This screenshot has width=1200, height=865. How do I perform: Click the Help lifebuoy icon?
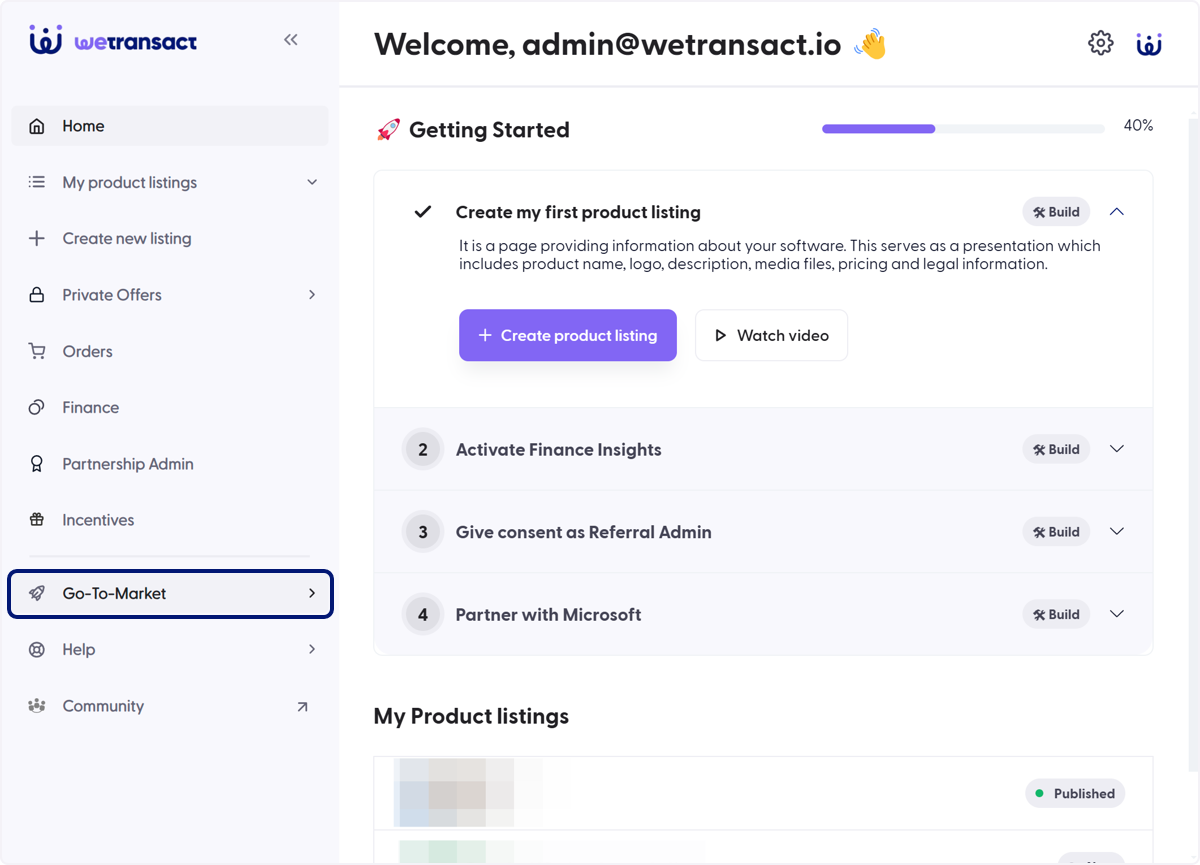click(x=37, y=650)
